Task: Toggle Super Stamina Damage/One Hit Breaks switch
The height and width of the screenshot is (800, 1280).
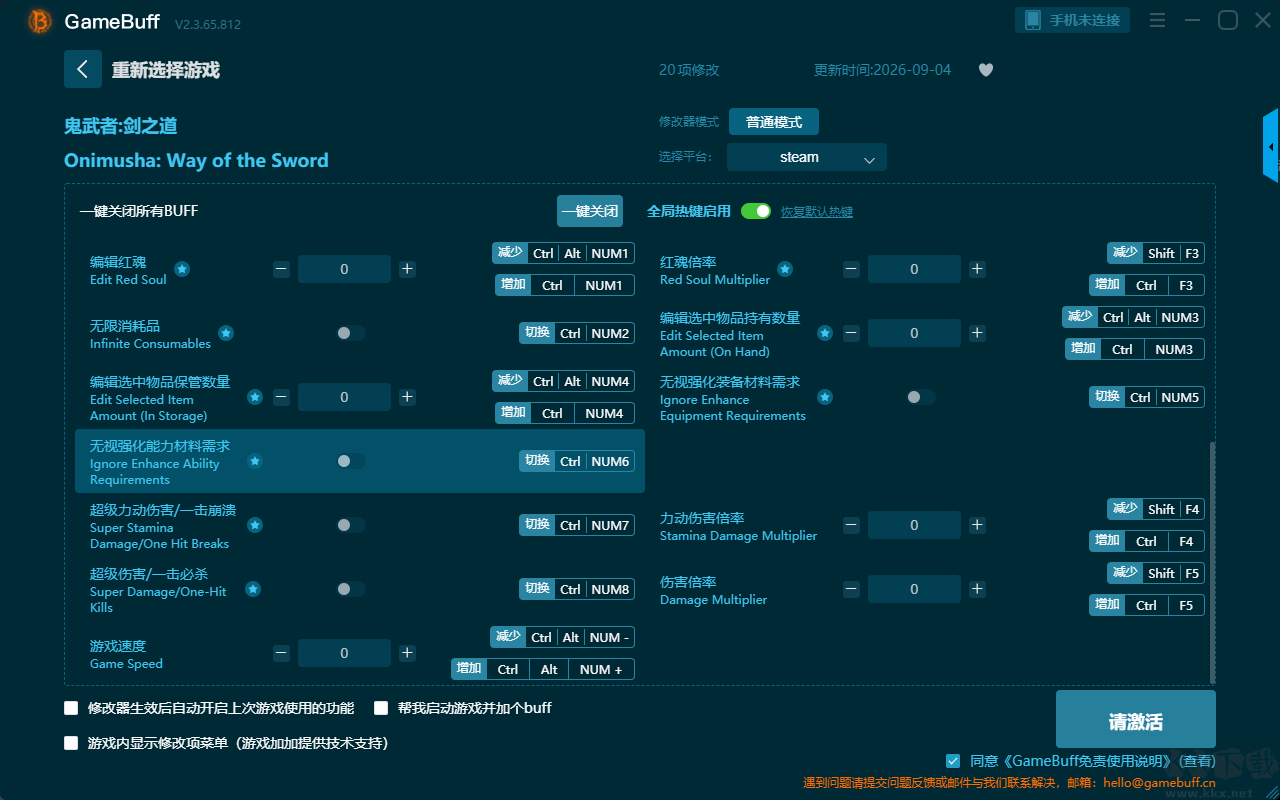Action: [x=351, y=525]
